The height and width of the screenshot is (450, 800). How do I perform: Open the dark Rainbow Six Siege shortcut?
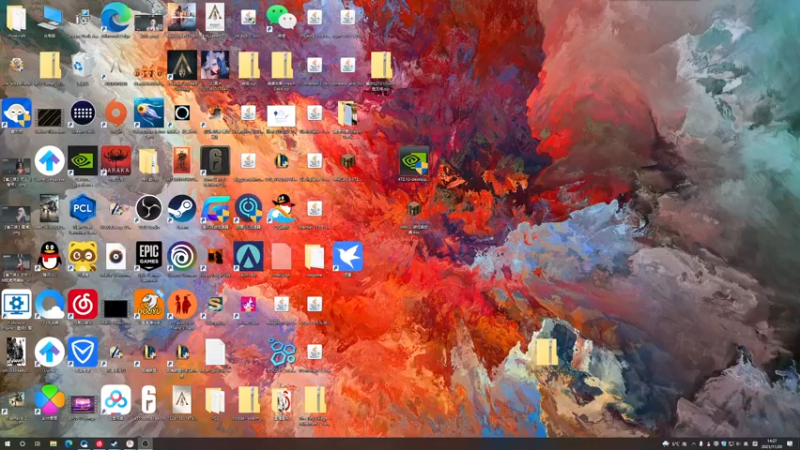pos(215,161)
